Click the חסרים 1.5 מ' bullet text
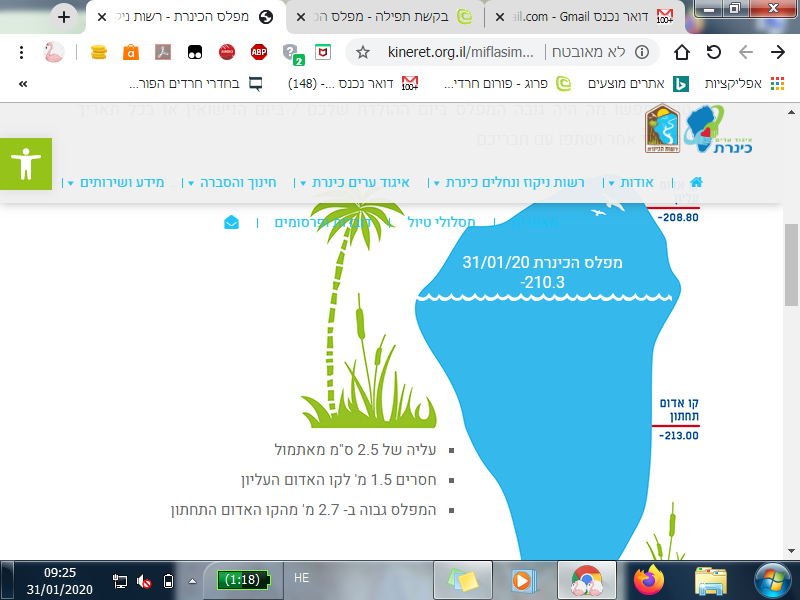The width and height of the screenshot is (800, 600). point(339,480)
